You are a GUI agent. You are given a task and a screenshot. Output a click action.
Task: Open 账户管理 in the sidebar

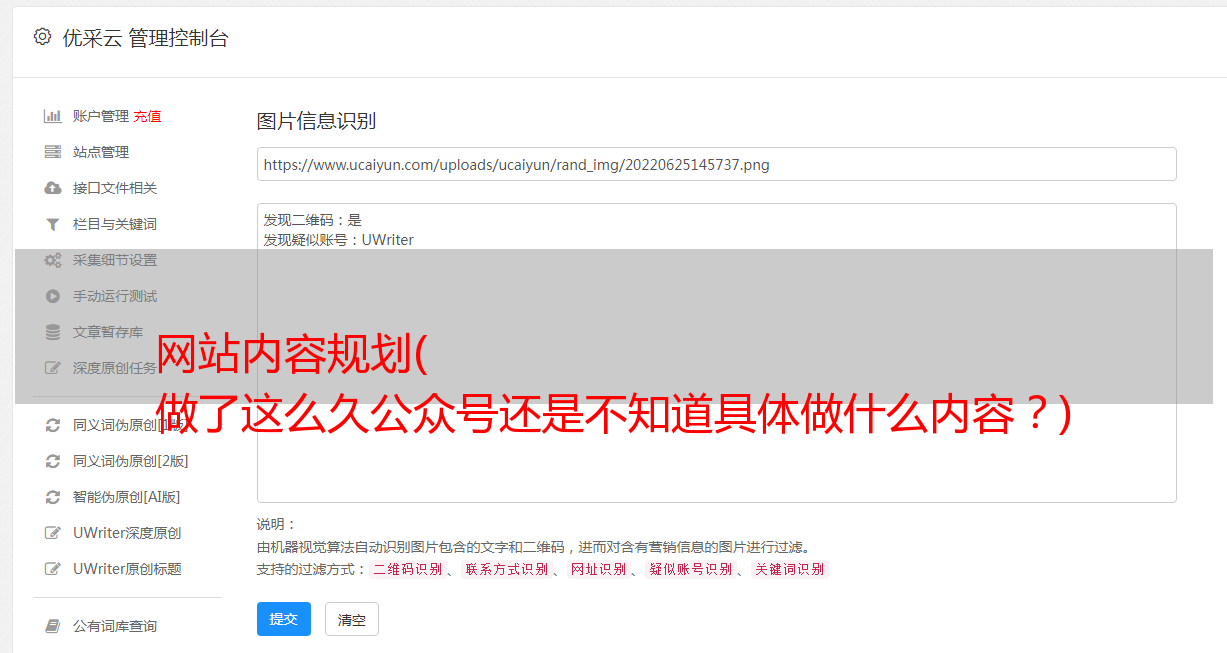101,116
